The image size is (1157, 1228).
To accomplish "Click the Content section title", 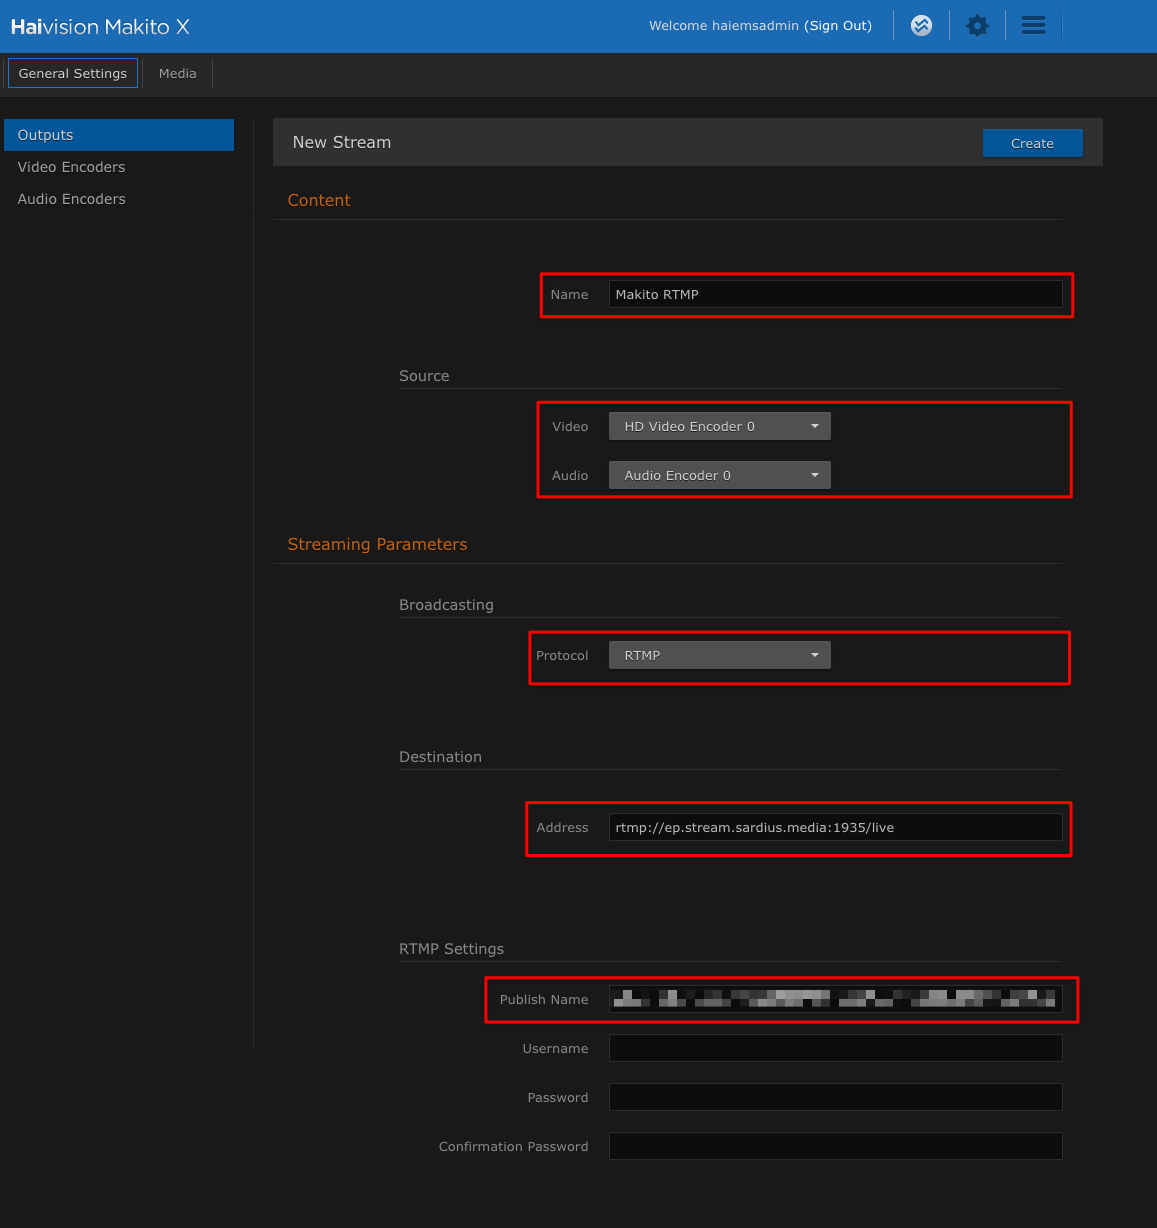I will (319, 200).
